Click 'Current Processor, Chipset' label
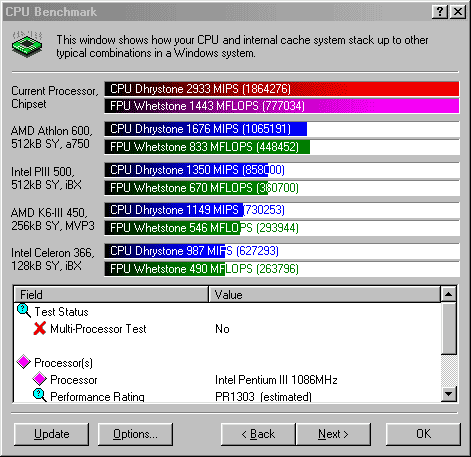The image size is (471, 457). pyautogui.click(x=55, y=97)
